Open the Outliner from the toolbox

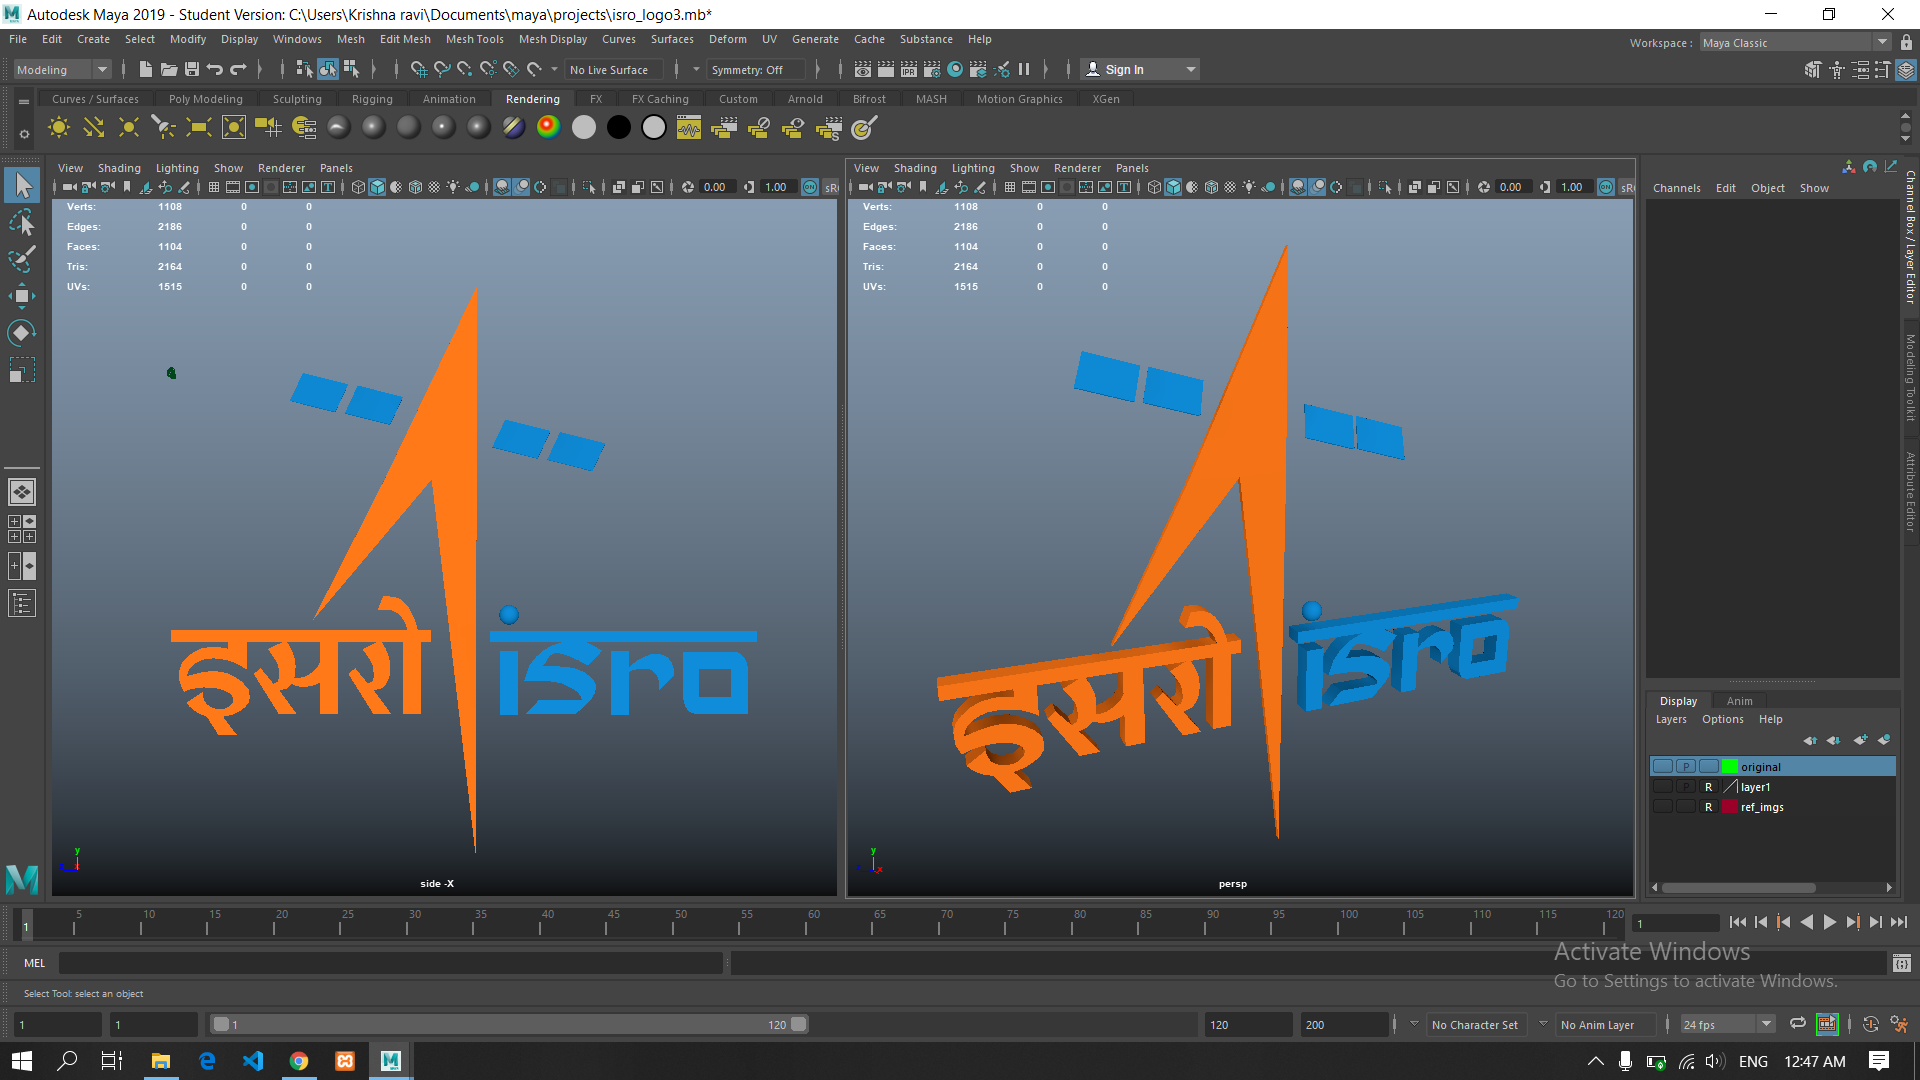[x=22, y=603]
